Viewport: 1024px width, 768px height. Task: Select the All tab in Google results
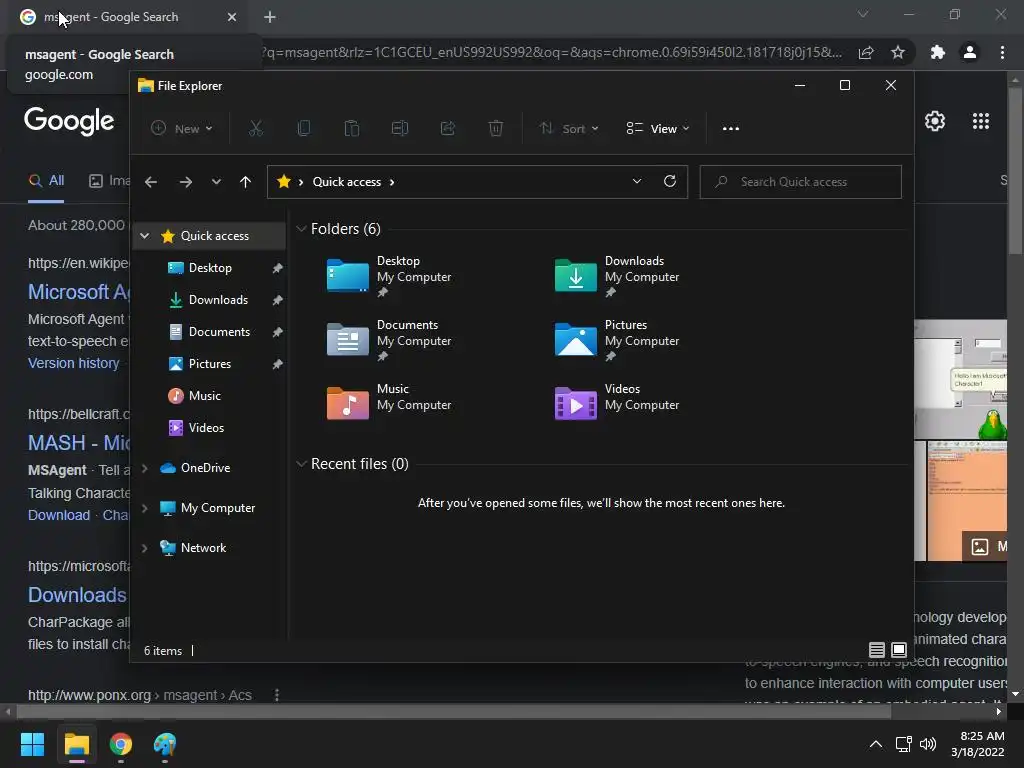(46, 181)
